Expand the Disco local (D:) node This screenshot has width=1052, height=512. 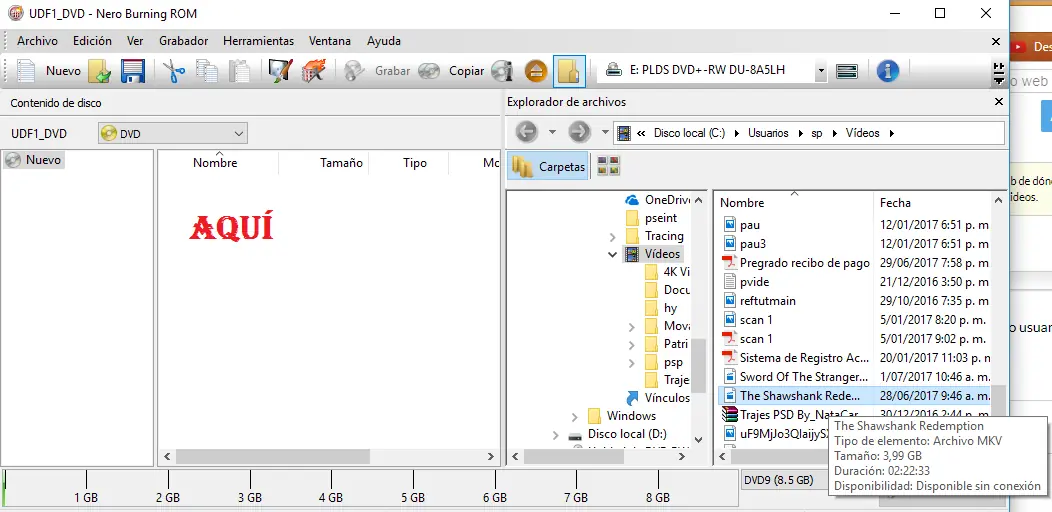tap(556, 434)
